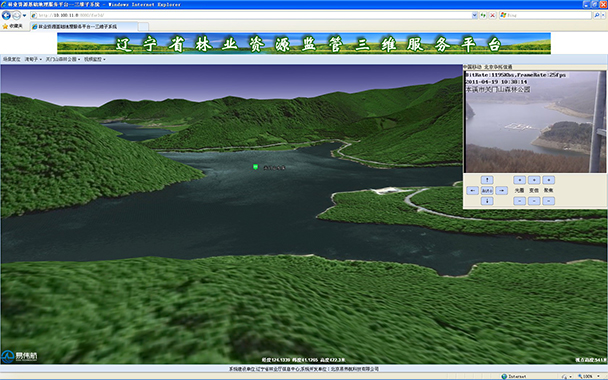Click the Bing search box
This screenshot has height=380, width=608.
coord(546,15)
